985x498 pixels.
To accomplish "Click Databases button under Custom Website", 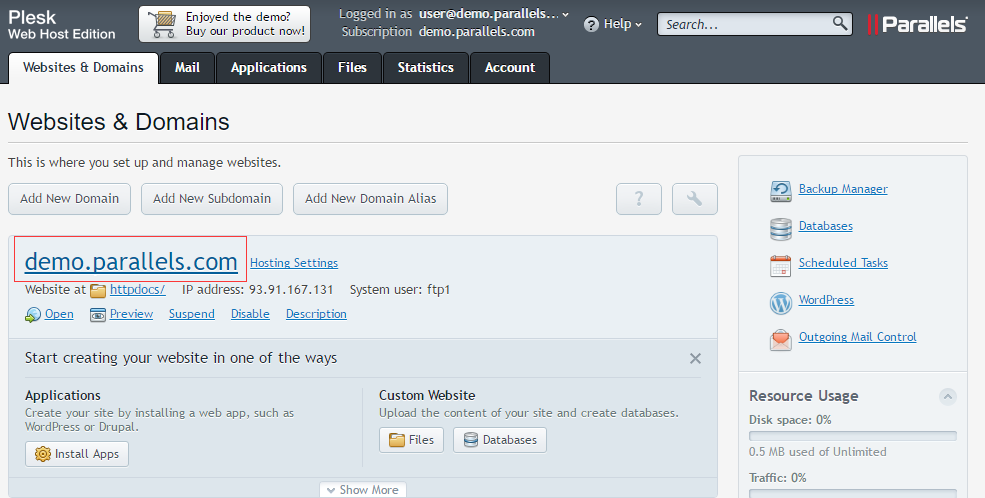I will [500, 440].
